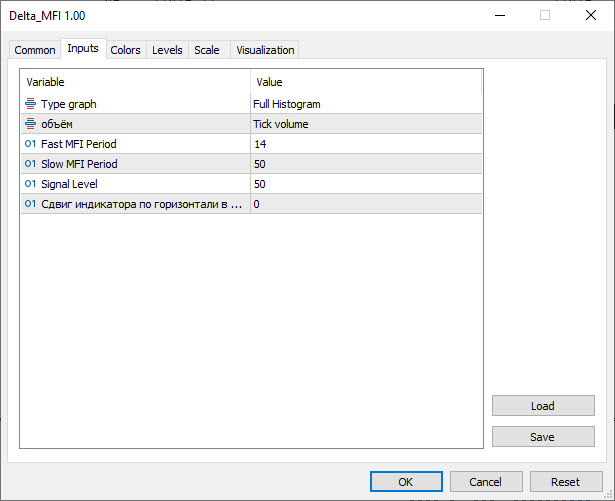Open the Tick volume value dropdown
The image size is (615, 501).
pyautogui.click(x=366, y=124)
